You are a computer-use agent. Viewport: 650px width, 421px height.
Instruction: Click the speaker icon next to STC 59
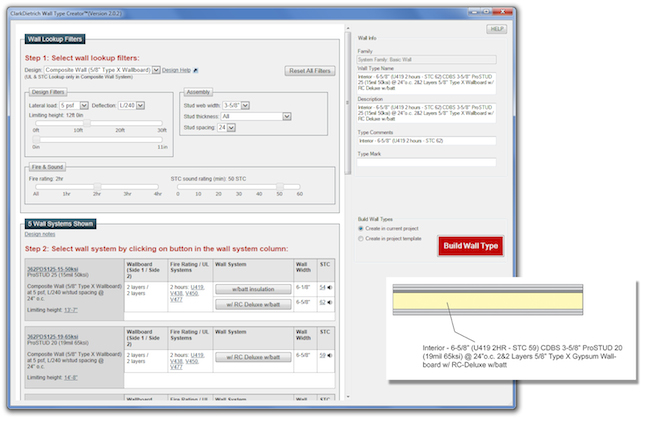point(331,356)
